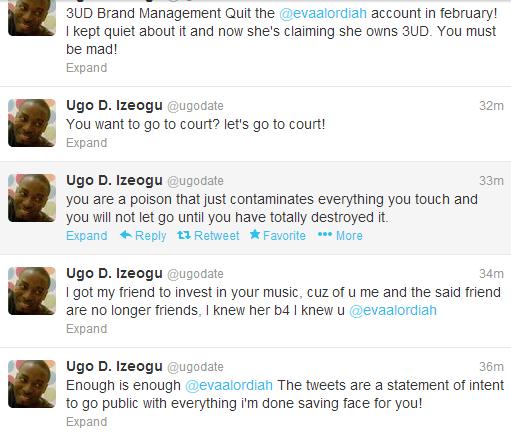This screenshot has height=440, width=511.
Task: Click the Favorite star icon
Action: click(255, 234)
